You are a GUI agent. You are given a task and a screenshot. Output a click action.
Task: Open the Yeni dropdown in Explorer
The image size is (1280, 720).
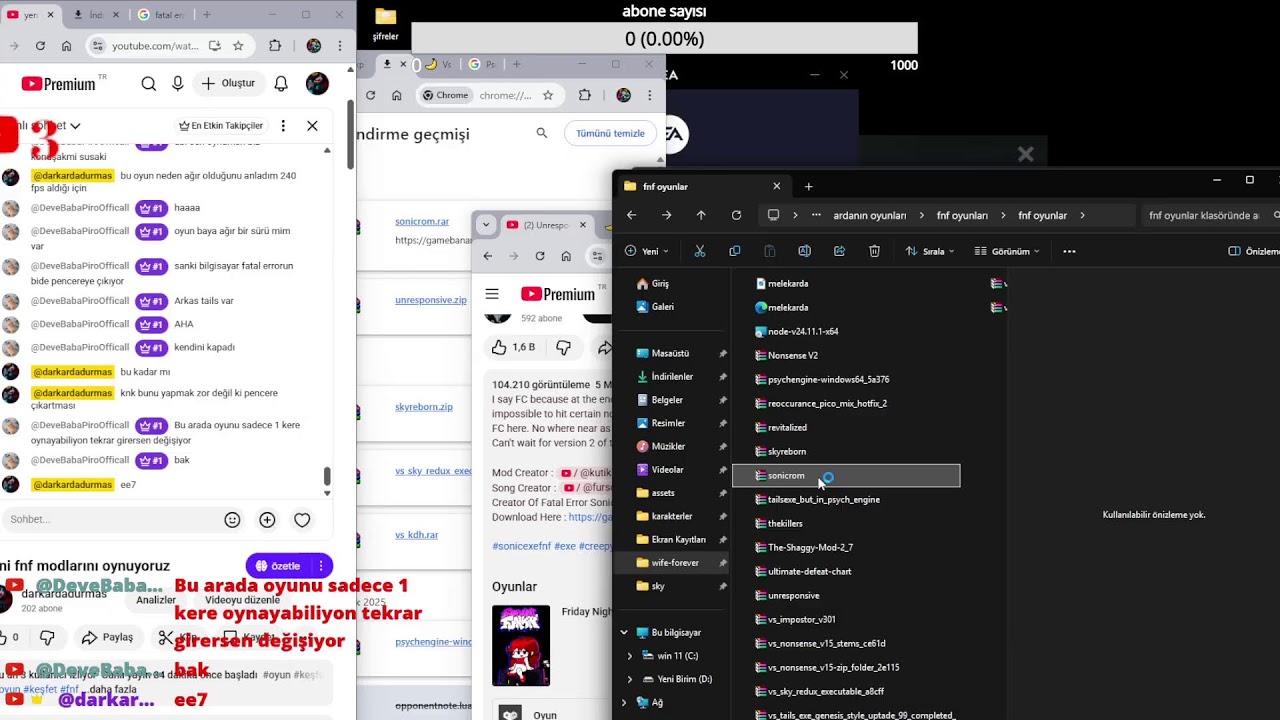pyautogui.click(x=646, y=251)
